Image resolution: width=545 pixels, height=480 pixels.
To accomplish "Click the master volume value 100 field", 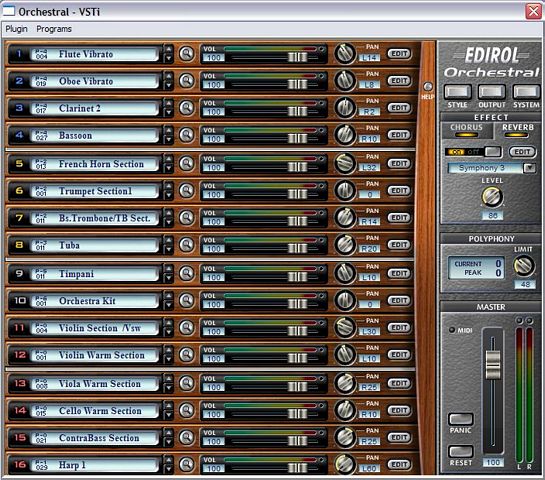I will tap(493, 463).
